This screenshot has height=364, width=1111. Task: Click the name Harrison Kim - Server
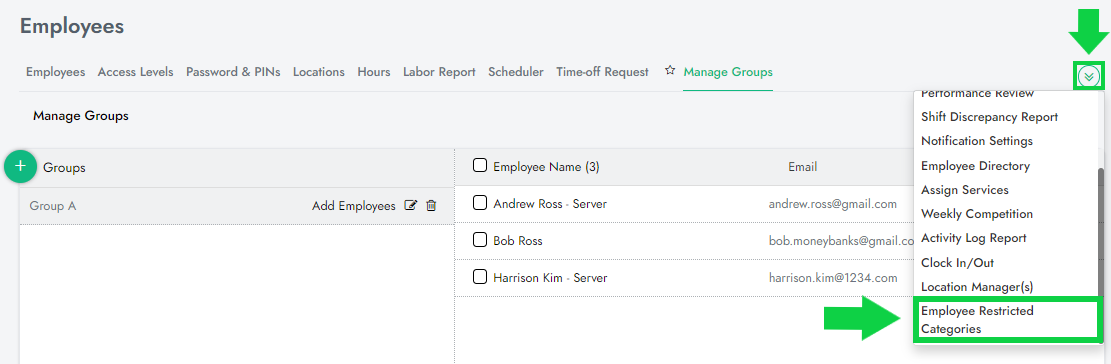point(550,278)
